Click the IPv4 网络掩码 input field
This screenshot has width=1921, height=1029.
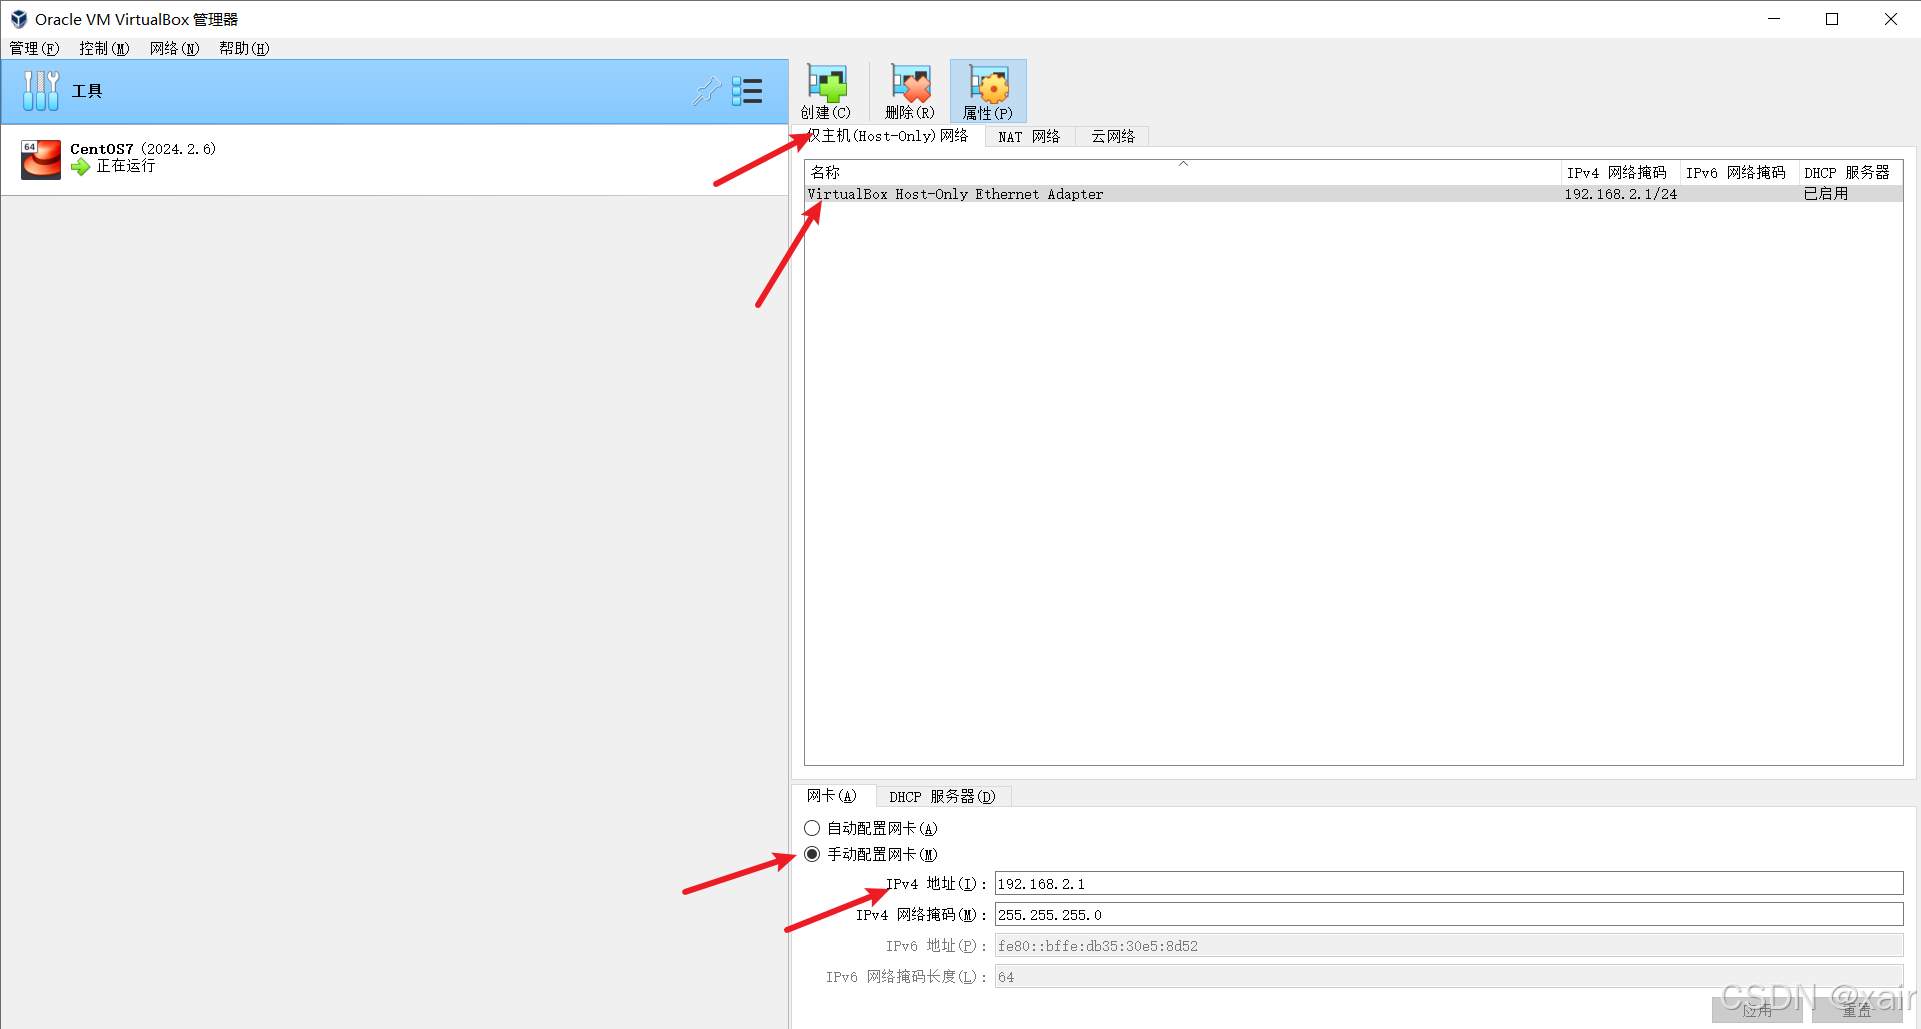click(1448, 915)
